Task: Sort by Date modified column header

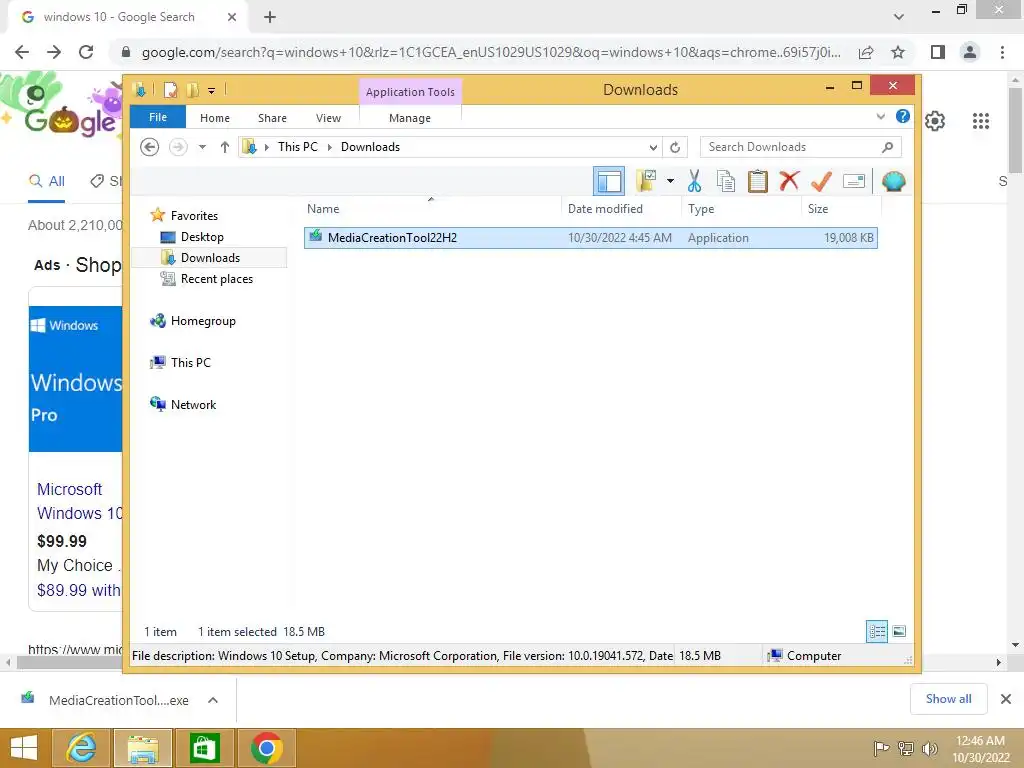Action: [x=620, y=208]
